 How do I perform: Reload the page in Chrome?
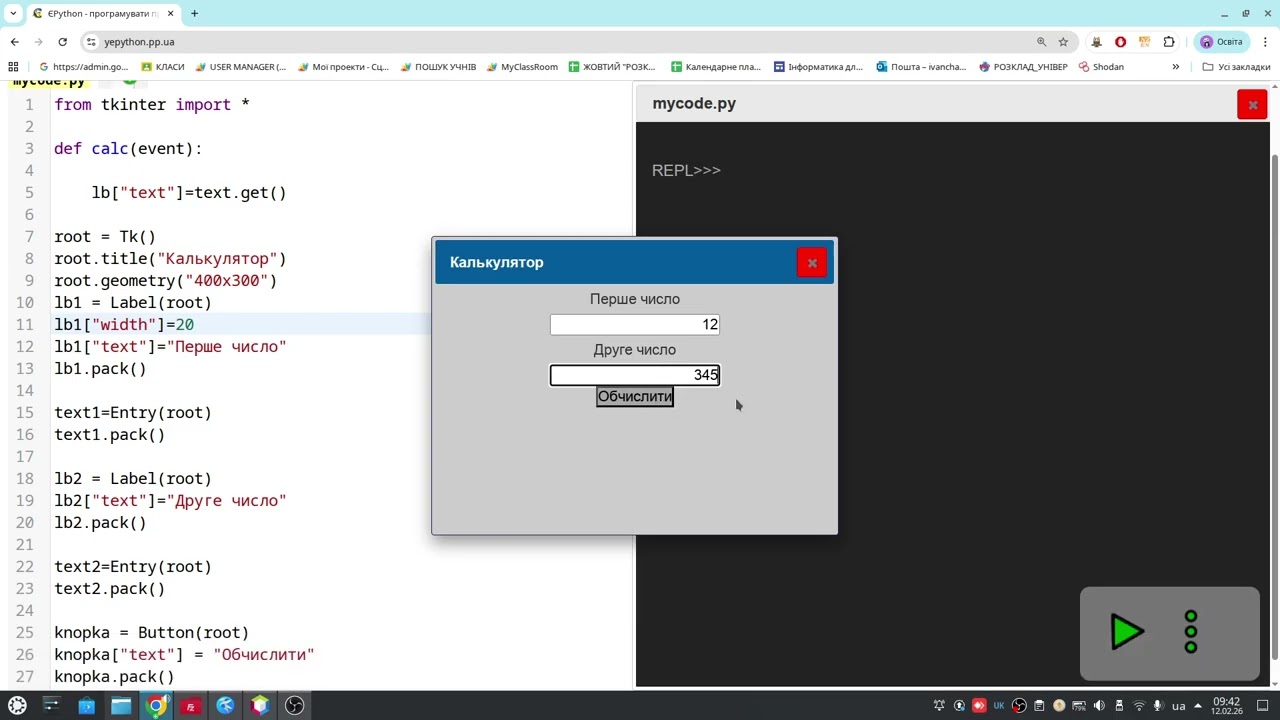click(x=62, y=42)
